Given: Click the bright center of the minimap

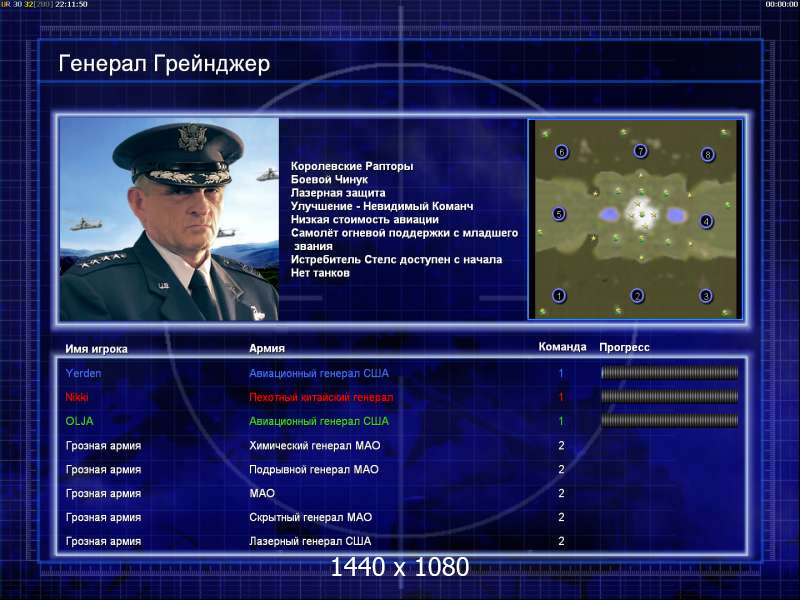Looking at the screenshot, I should [641, 214].
